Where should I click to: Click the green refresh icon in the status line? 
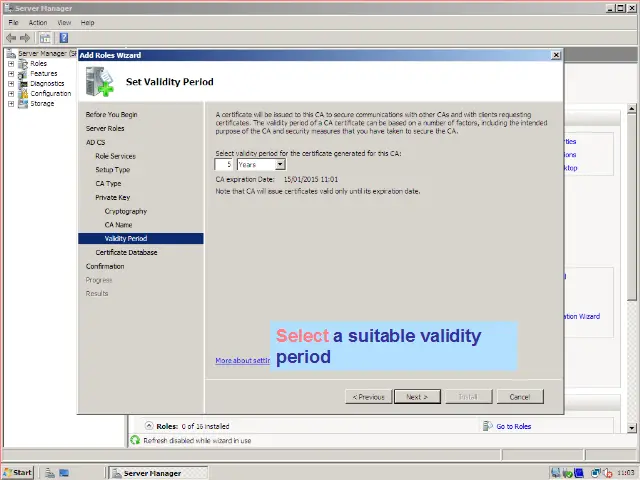click(135, 440)
